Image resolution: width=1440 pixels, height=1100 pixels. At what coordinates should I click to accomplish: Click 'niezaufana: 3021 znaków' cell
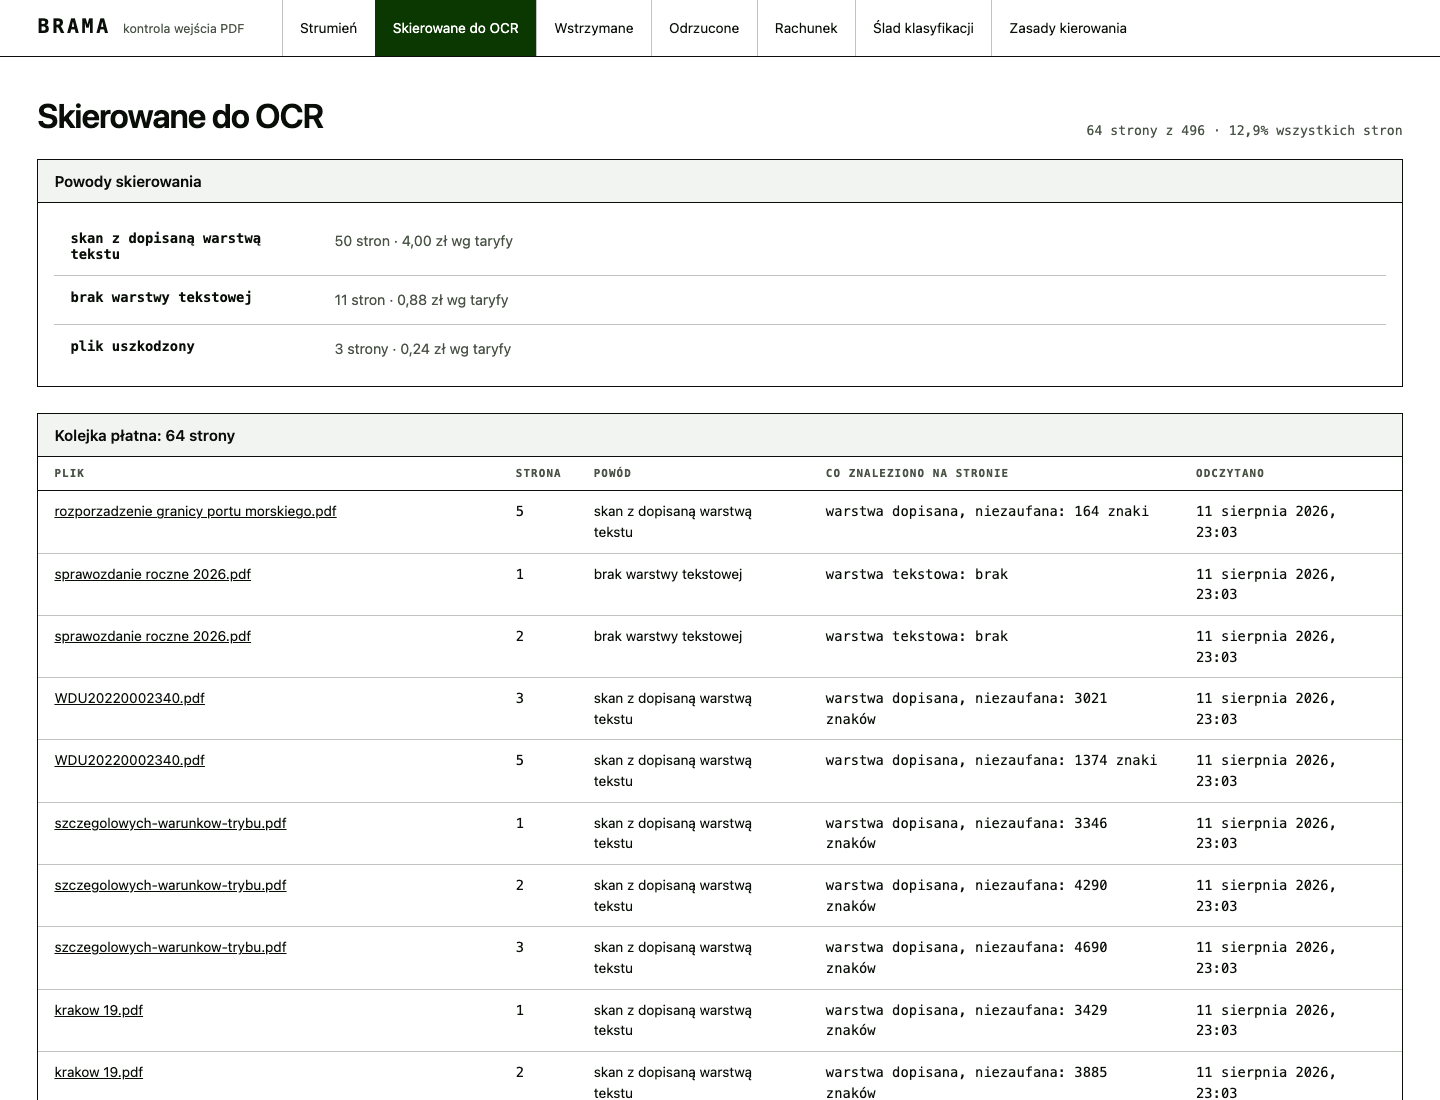point(966,708)
